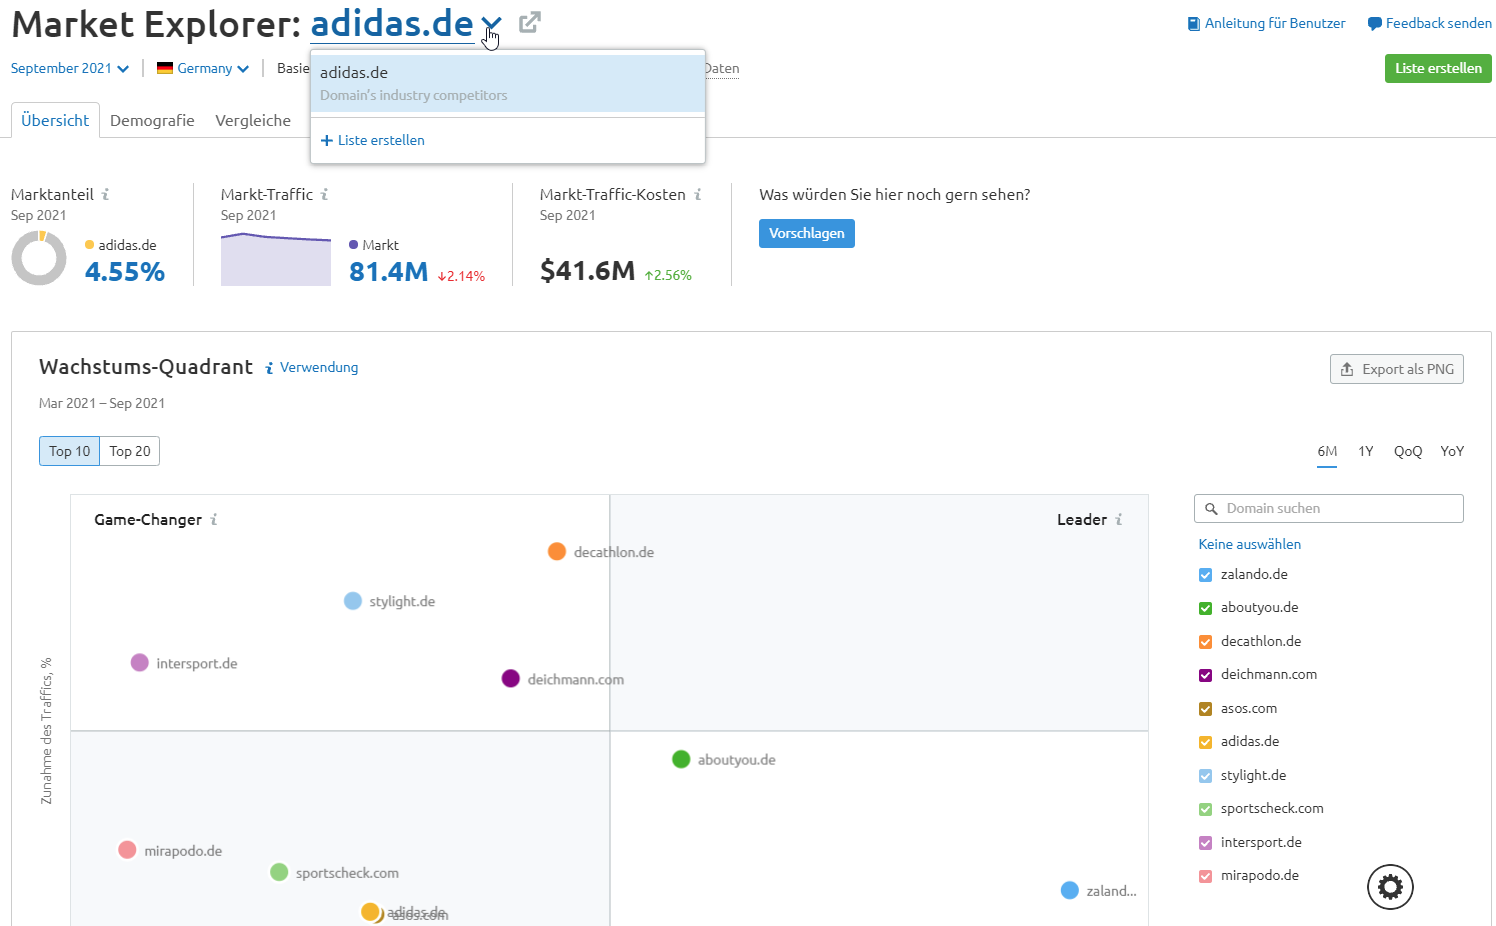Open the Germany location dropdown

pos(202,68)
